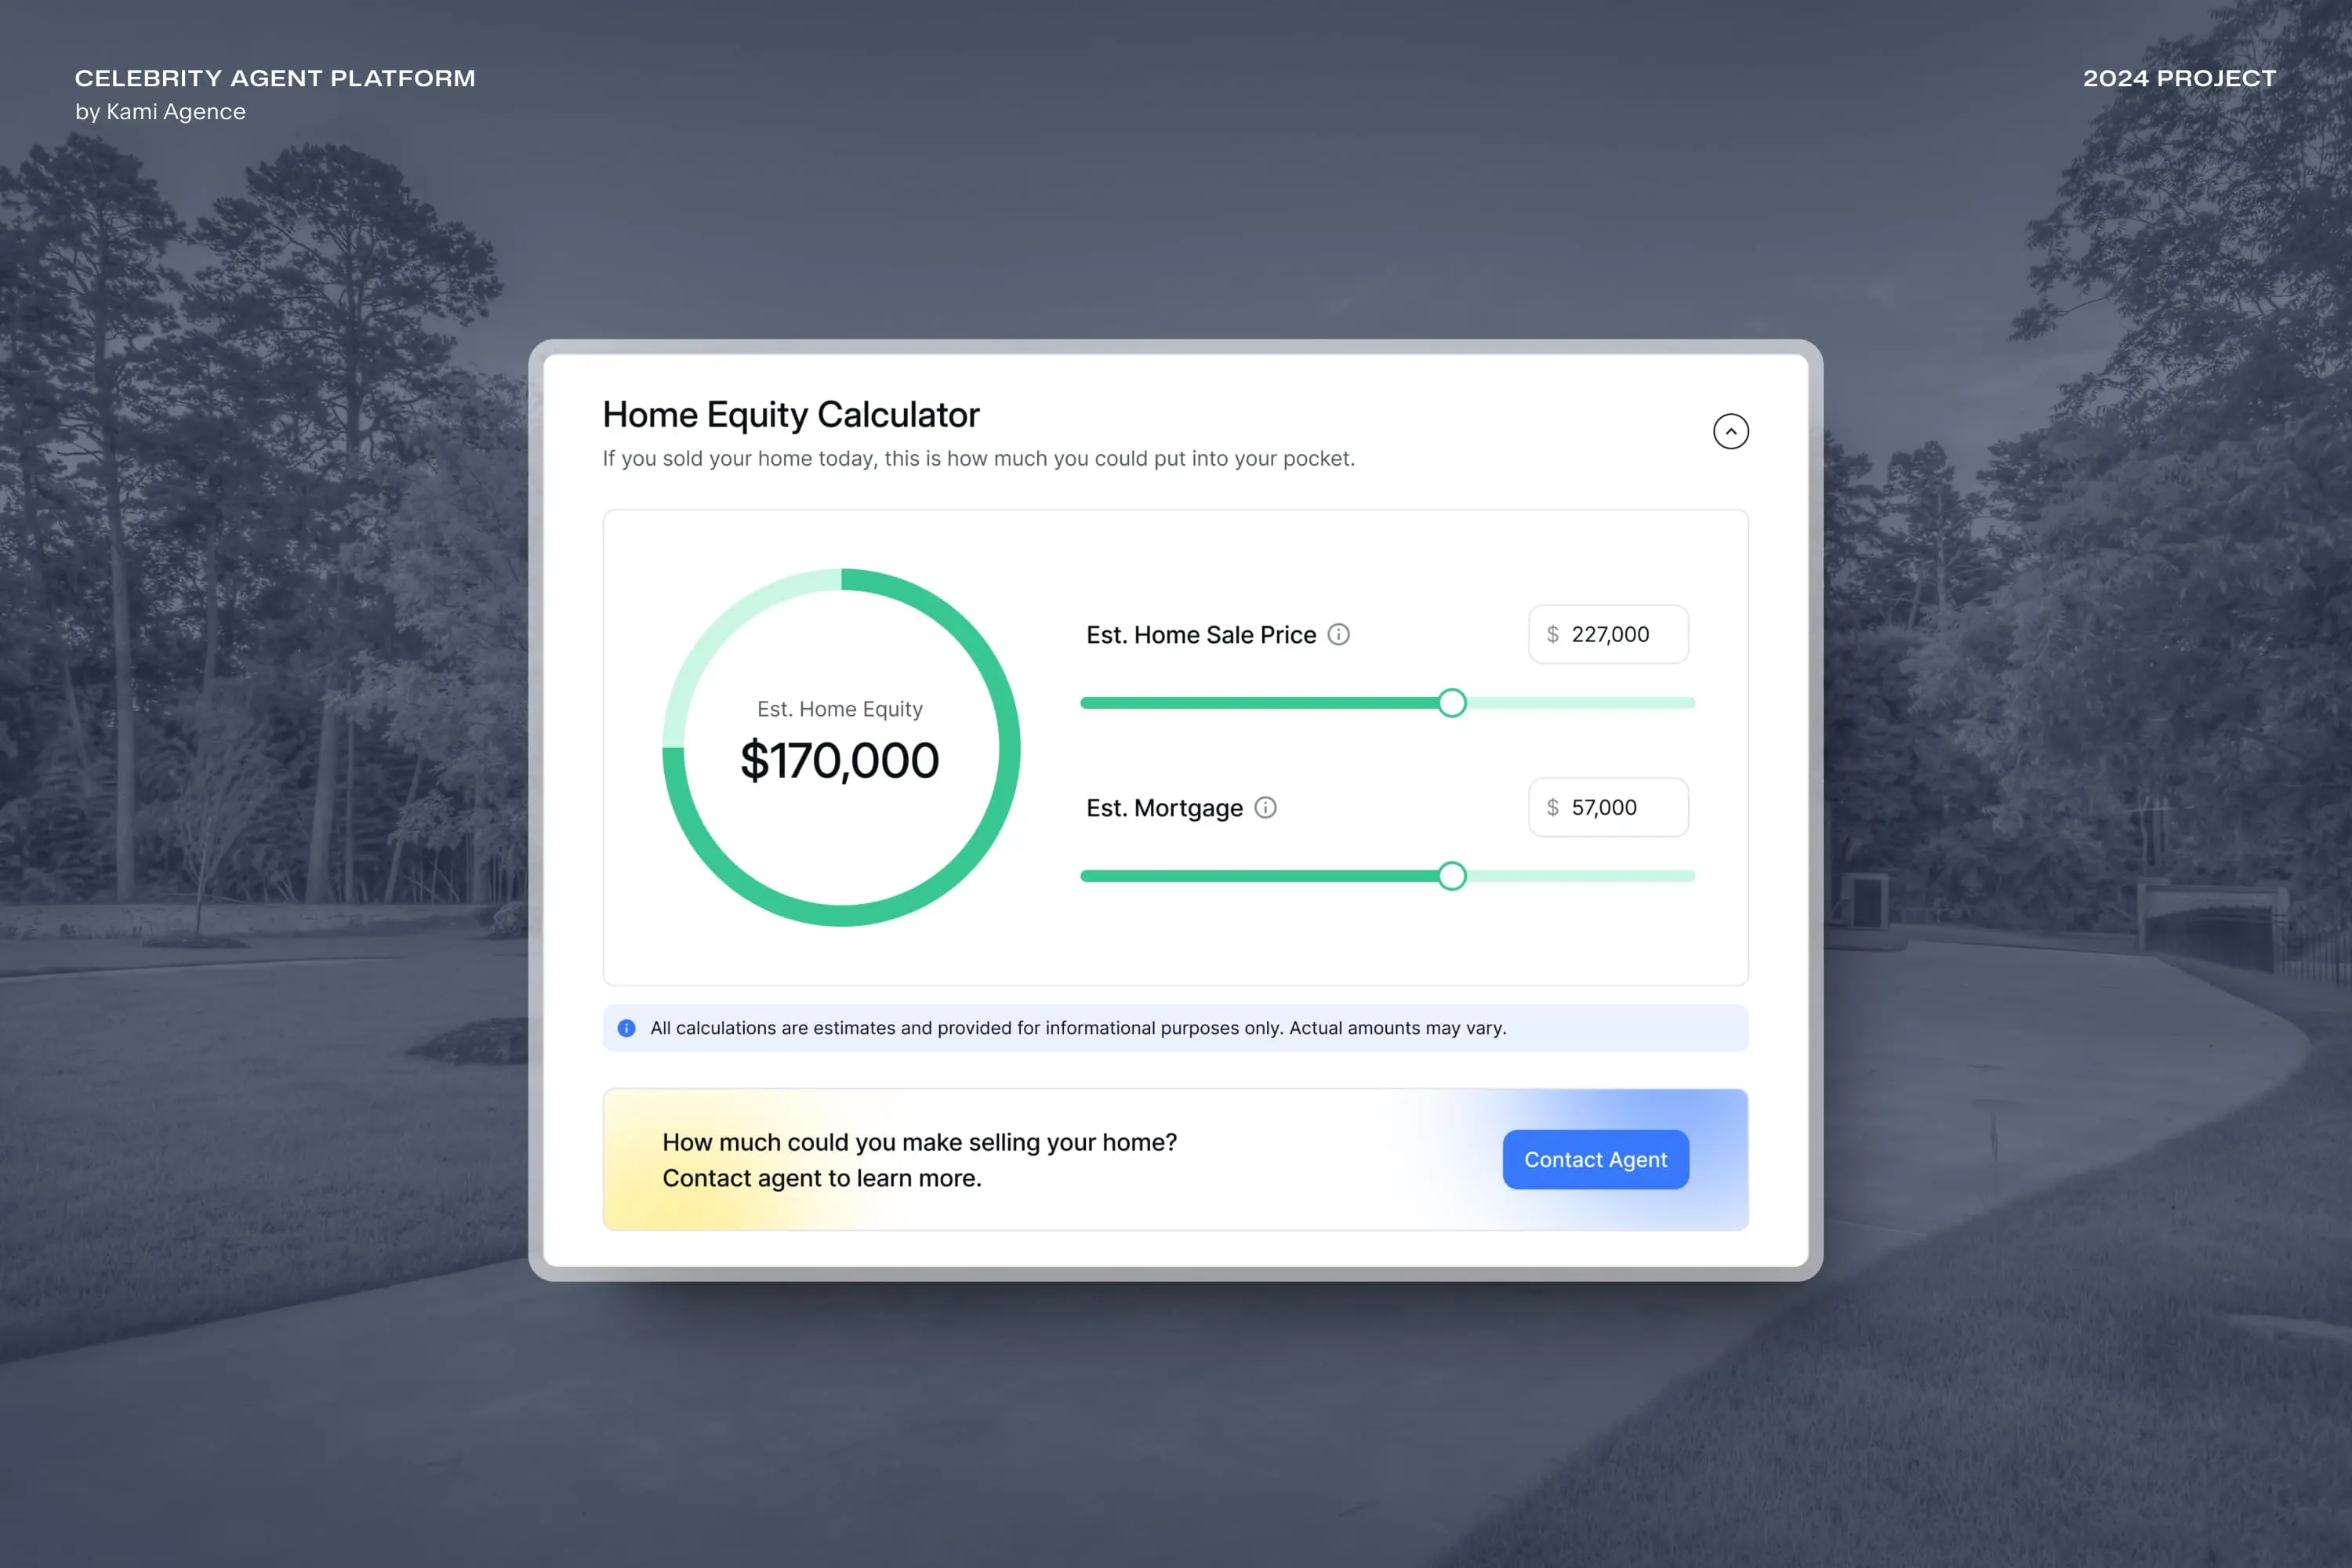Click info icon next to Est. Home Sale Price
Screen dimensions: 2352x1568
pos(1338,634)
